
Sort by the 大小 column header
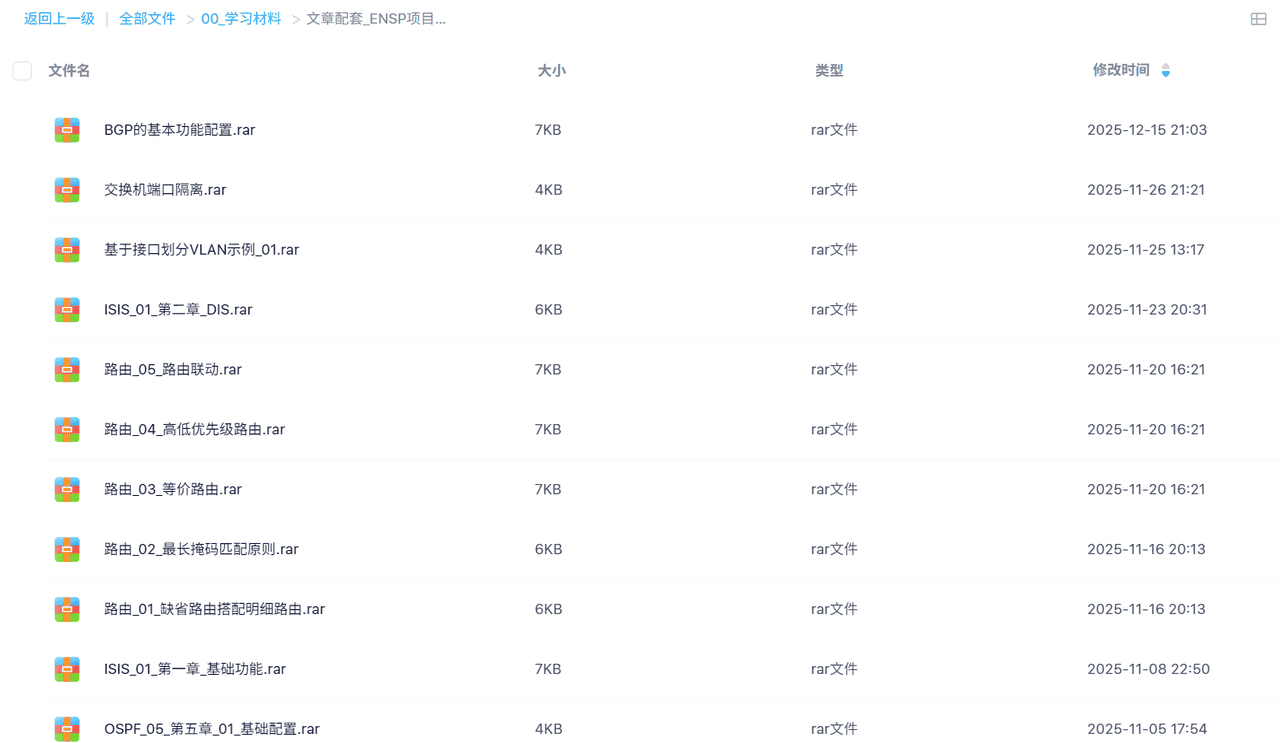click(x=551, y=71)
